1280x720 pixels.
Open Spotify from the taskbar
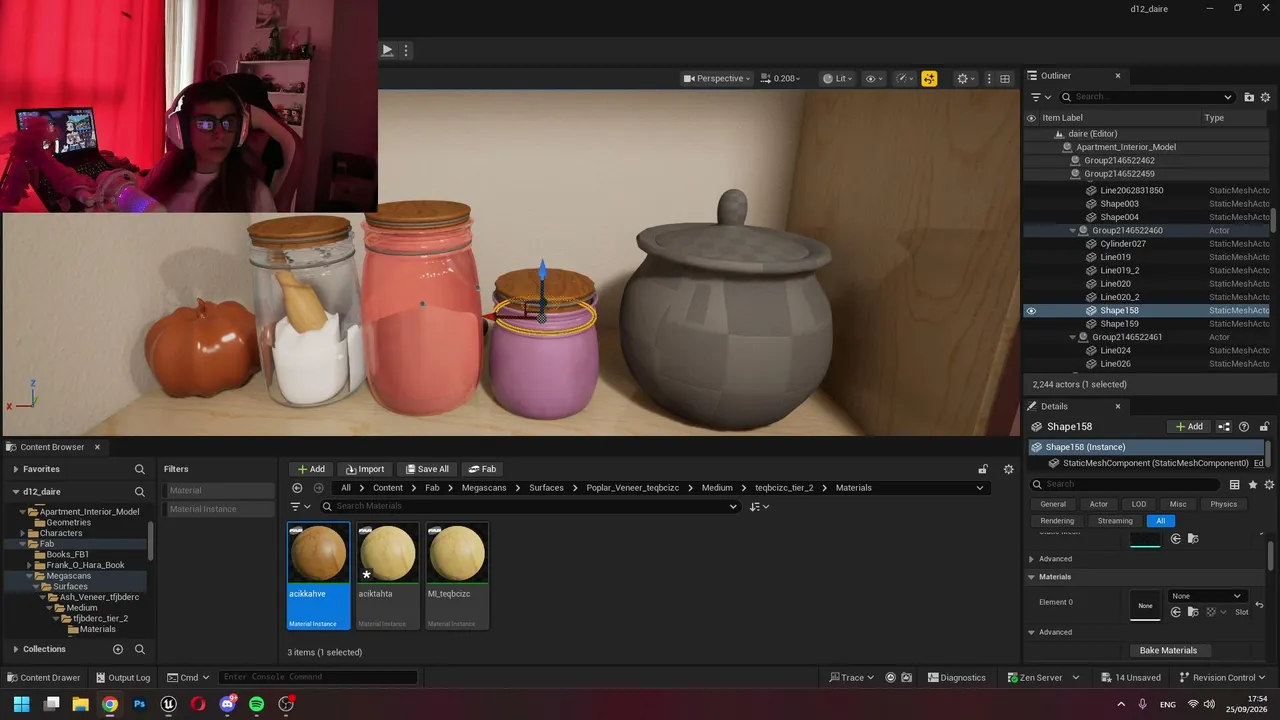(x=256, y=704)
